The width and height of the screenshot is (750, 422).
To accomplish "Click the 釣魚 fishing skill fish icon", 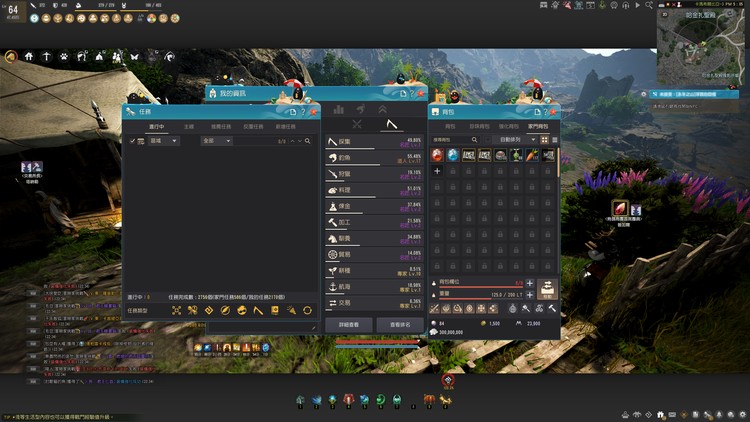I will click(333, 158).
